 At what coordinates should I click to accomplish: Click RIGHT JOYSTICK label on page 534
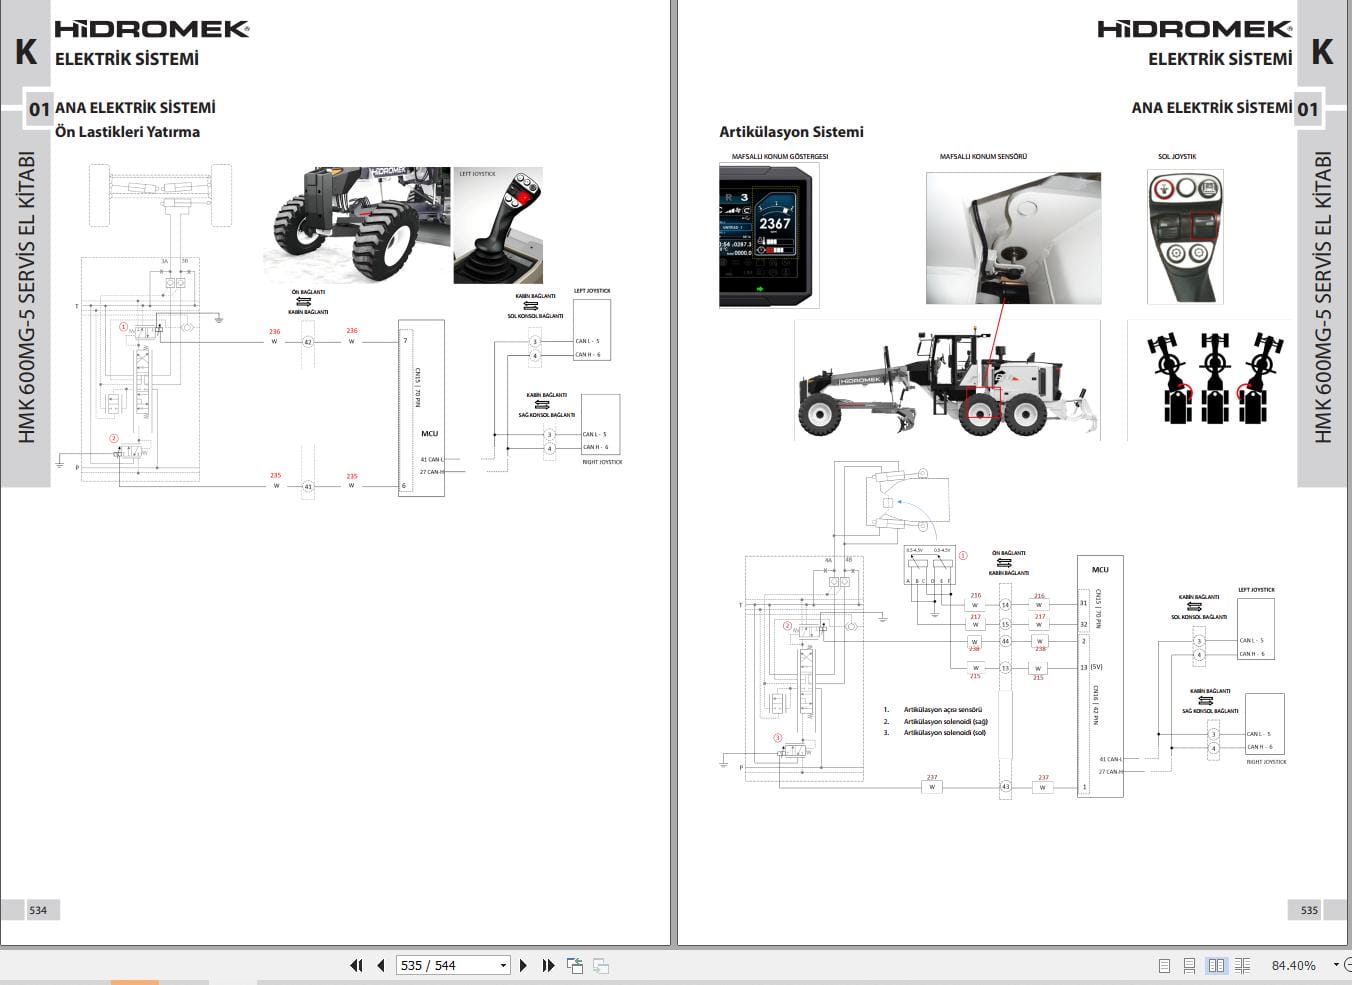(x=602, y=462)
